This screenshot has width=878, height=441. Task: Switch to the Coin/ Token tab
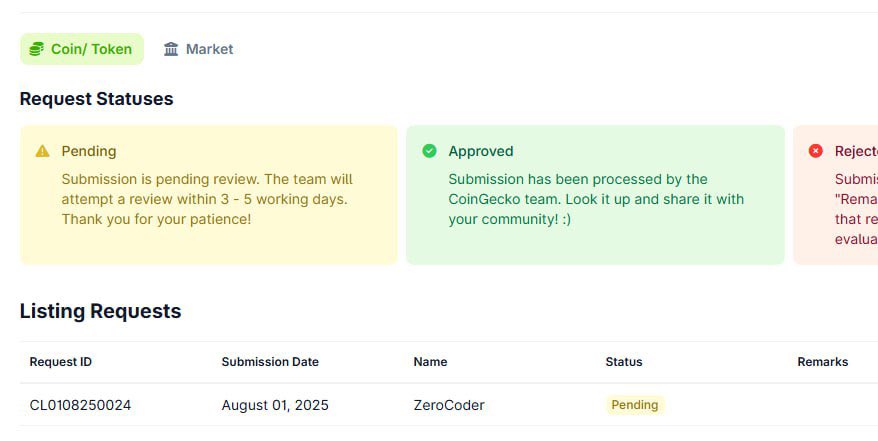tap(82, 49)
